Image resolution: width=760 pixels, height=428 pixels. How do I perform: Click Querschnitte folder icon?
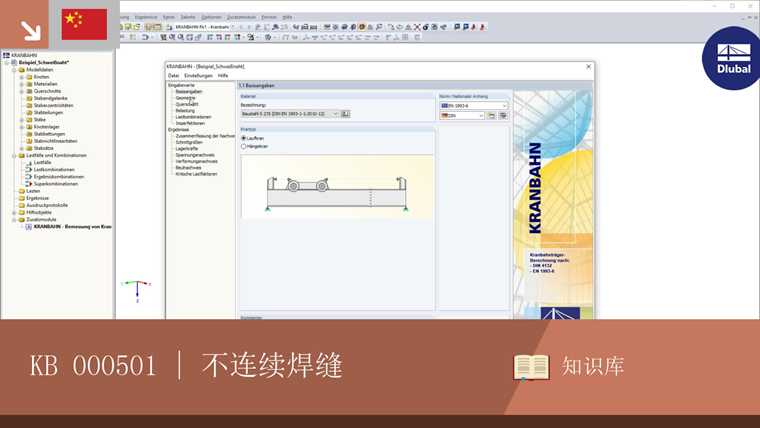29,91
